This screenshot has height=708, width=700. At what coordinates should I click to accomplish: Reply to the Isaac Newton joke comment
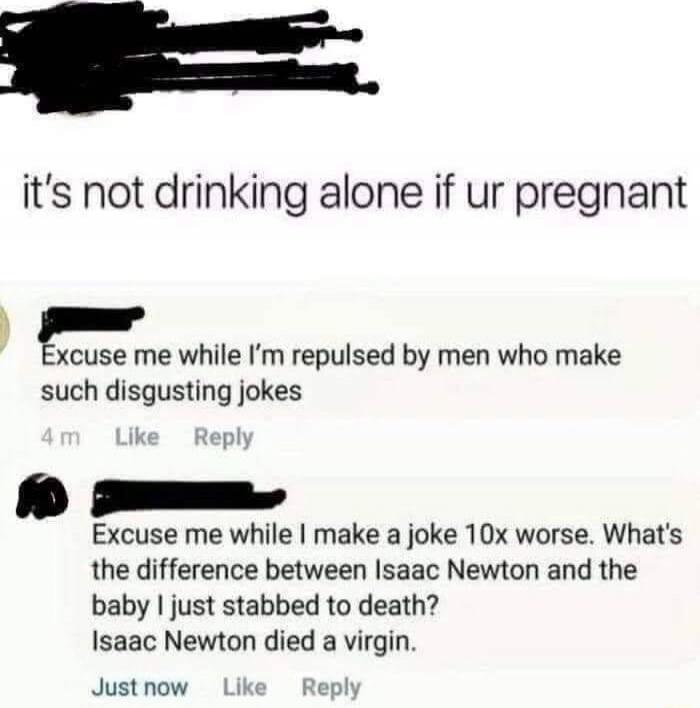(x=331, y=689)
